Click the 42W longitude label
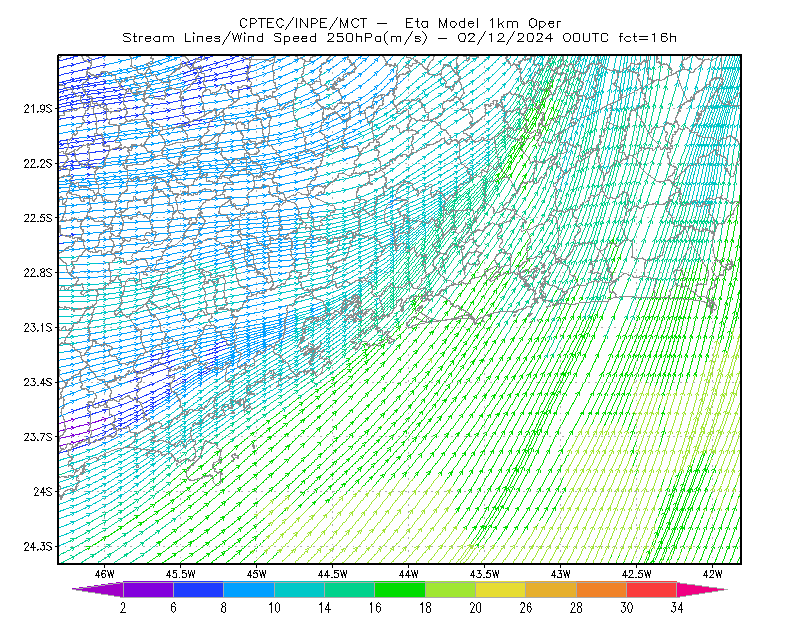800x618 pixels. pyautogui.click(x=713, y=574)
